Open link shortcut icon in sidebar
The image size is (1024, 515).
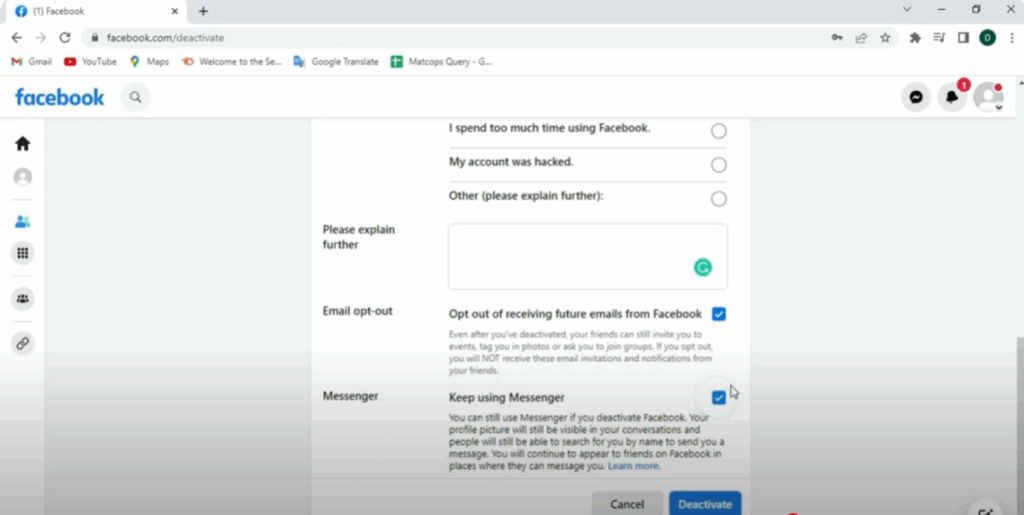(23, 343)
